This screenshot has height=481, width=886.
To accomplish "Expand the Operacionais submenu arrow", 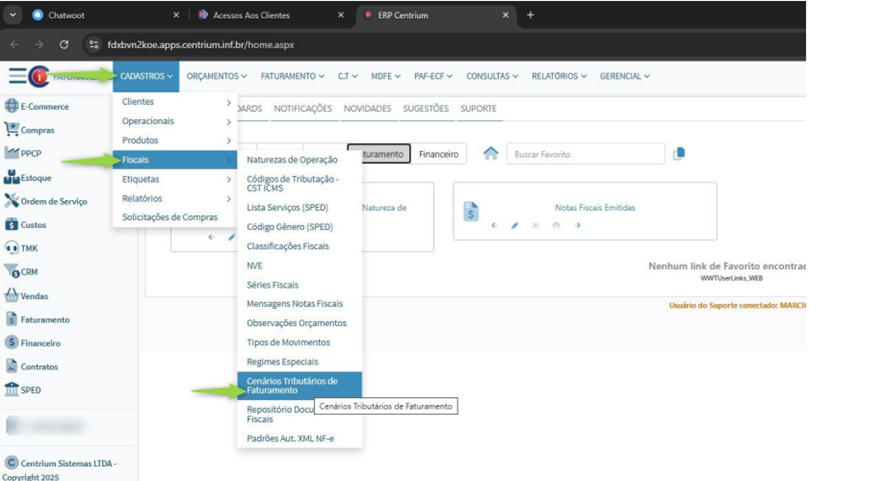I will point(228,121).
